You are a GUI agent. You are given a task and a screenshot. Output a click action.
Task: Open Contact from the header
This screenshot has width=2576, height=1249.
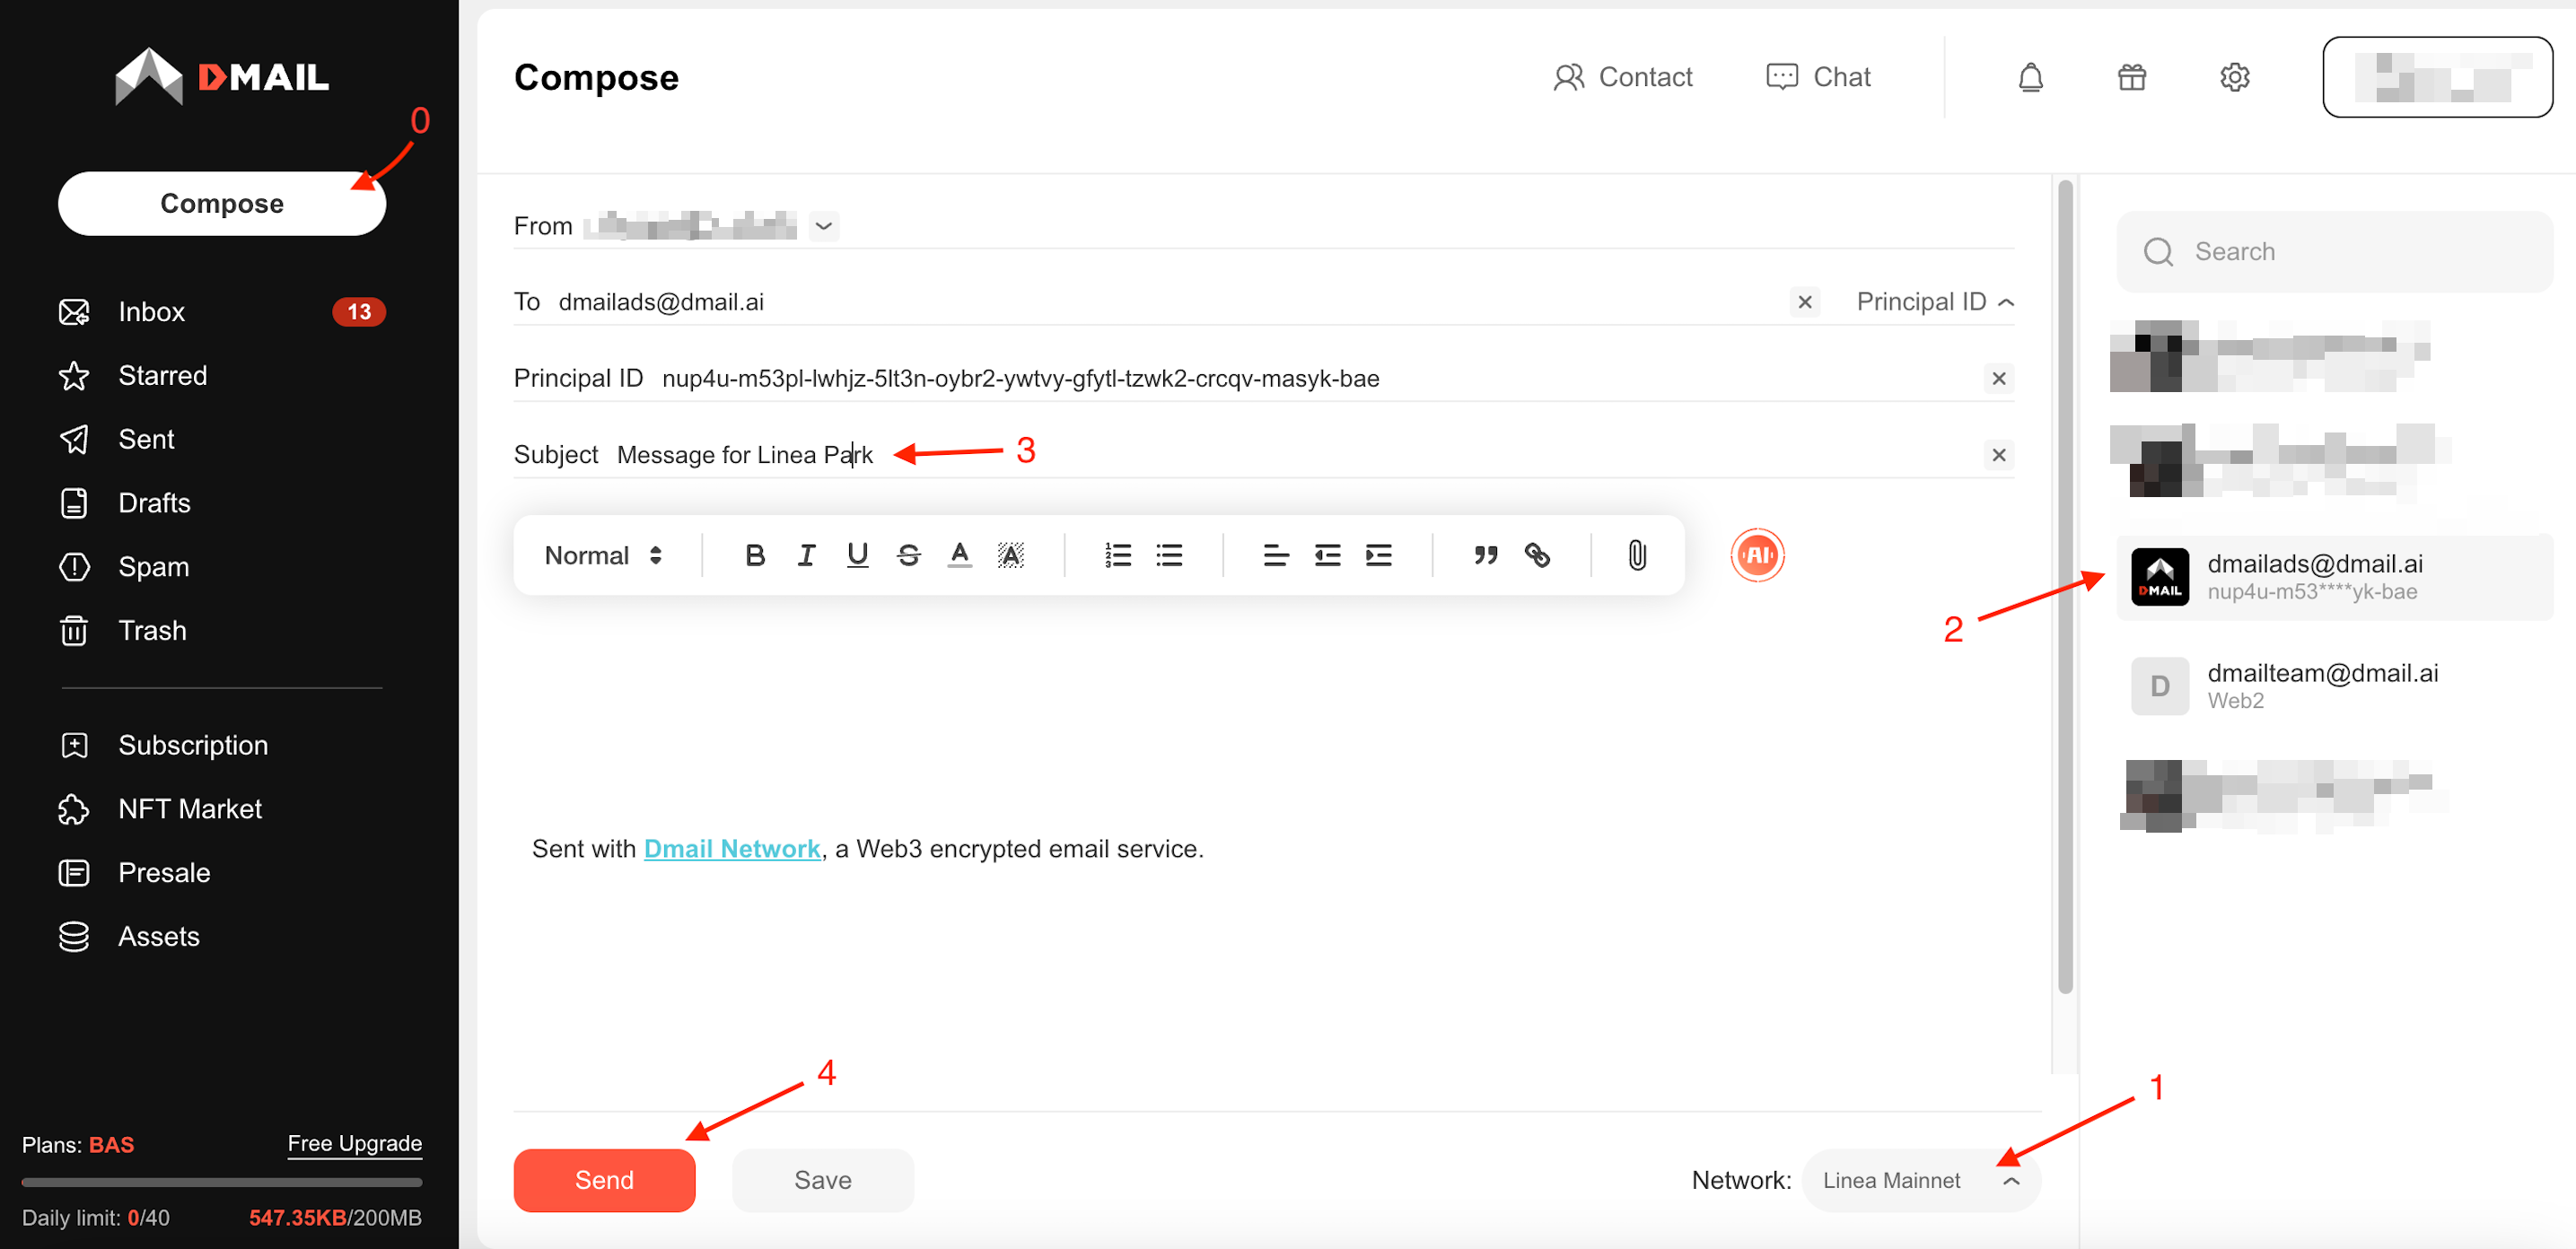(1622, 77)
